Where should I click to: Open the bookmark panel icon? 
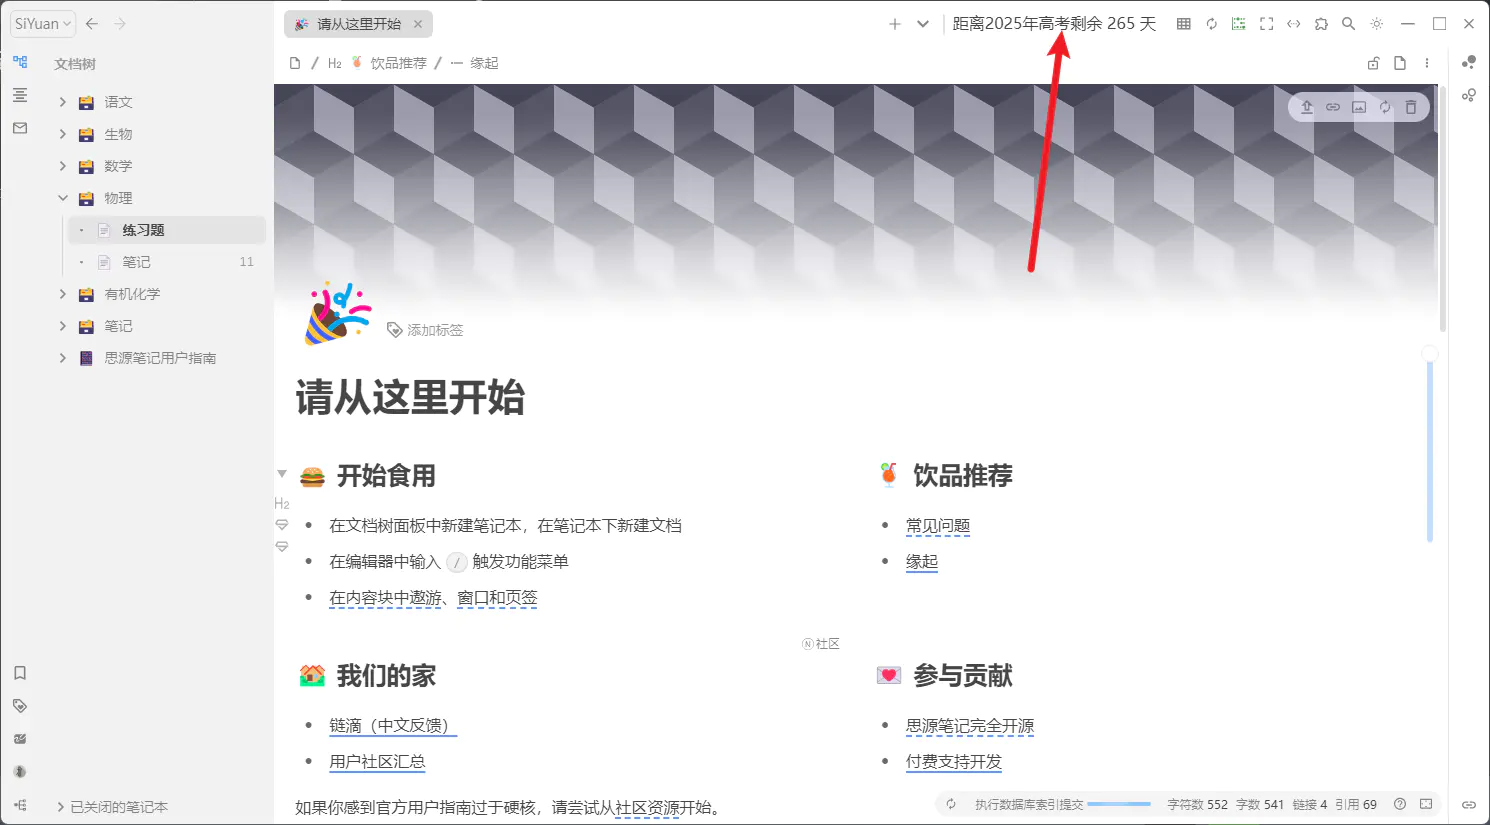(20, 673)
